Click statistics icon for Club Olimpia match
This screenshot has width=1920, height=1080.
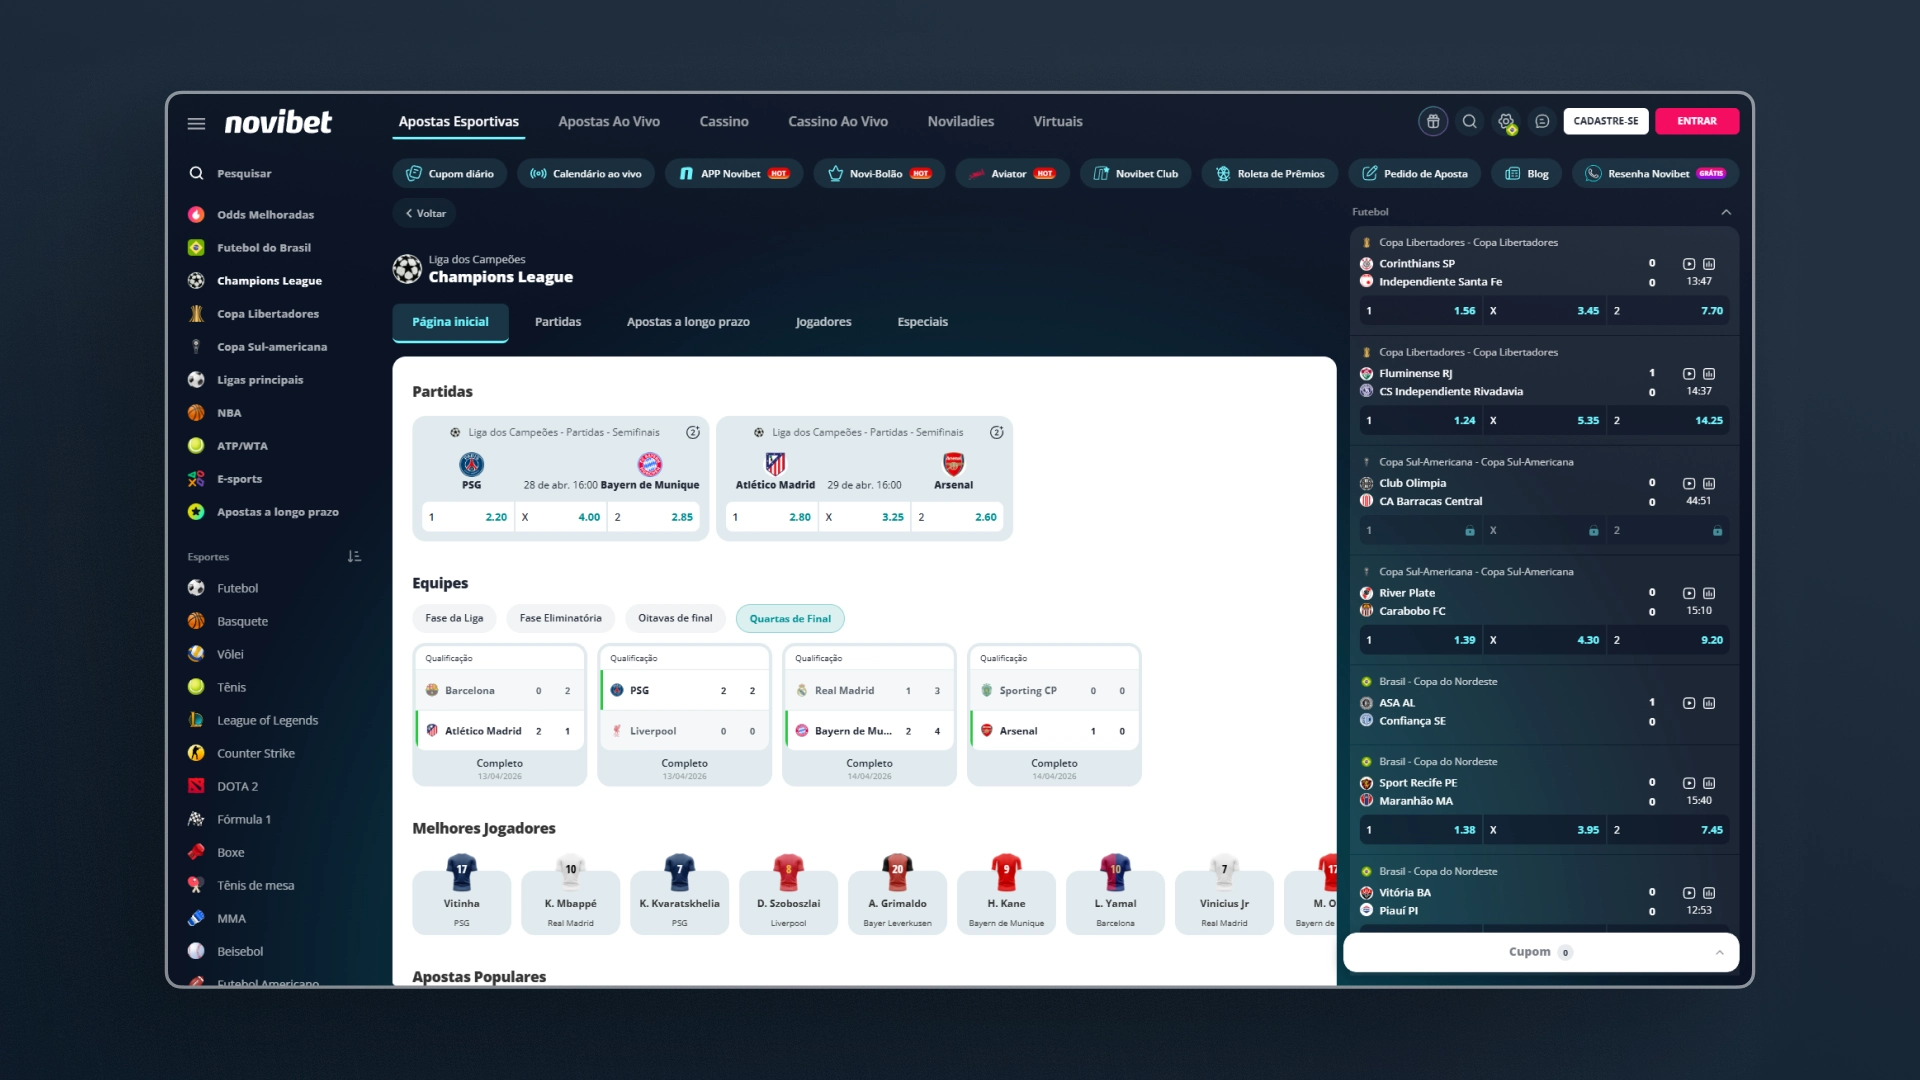click(1709, 483)
